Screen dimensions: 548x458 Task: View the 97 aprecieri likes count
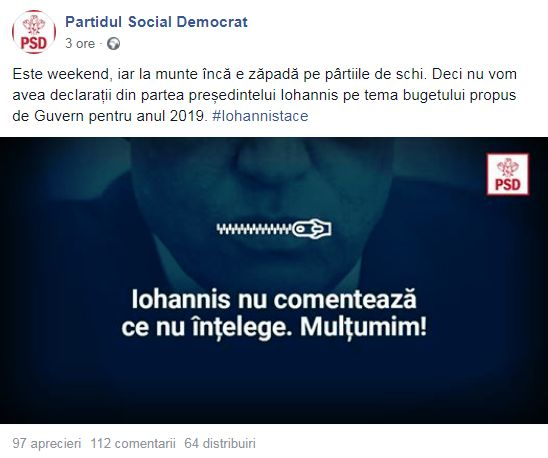[47, 443]
